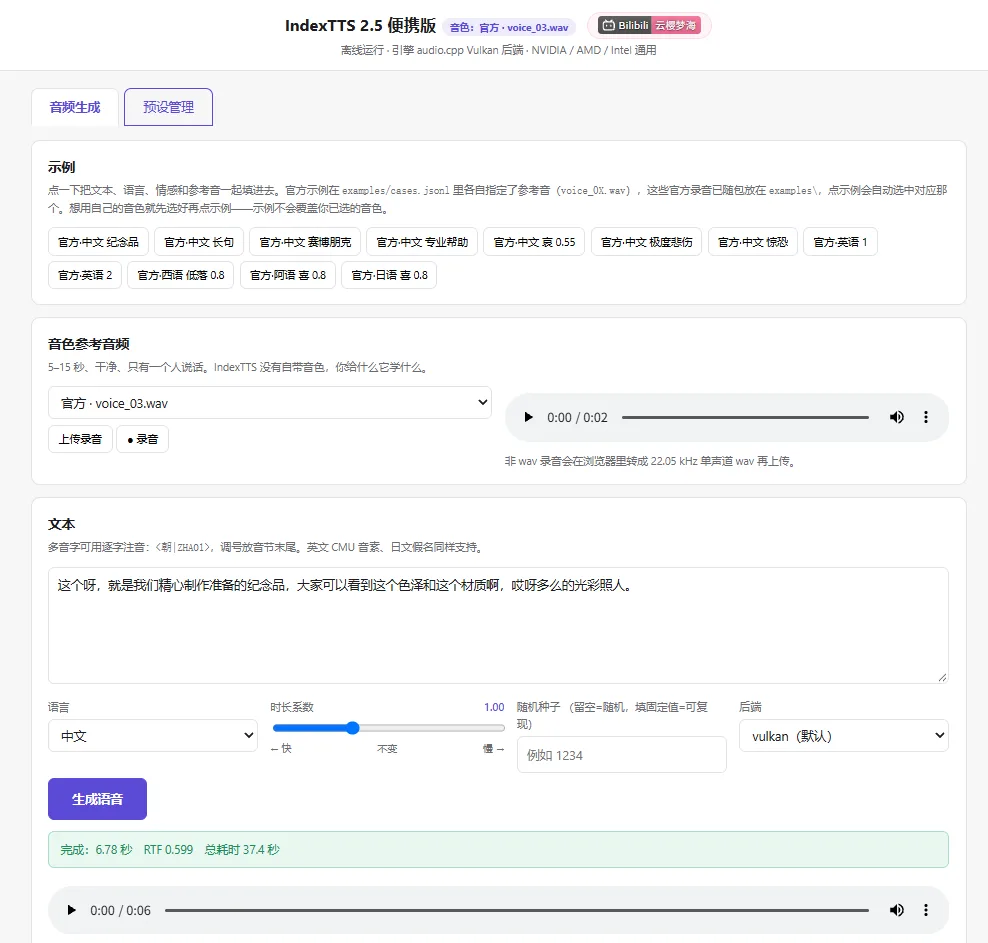Click the 不变 slider midpoint label
This screenshot has width=988, height=943.
(x=387, y=748)
